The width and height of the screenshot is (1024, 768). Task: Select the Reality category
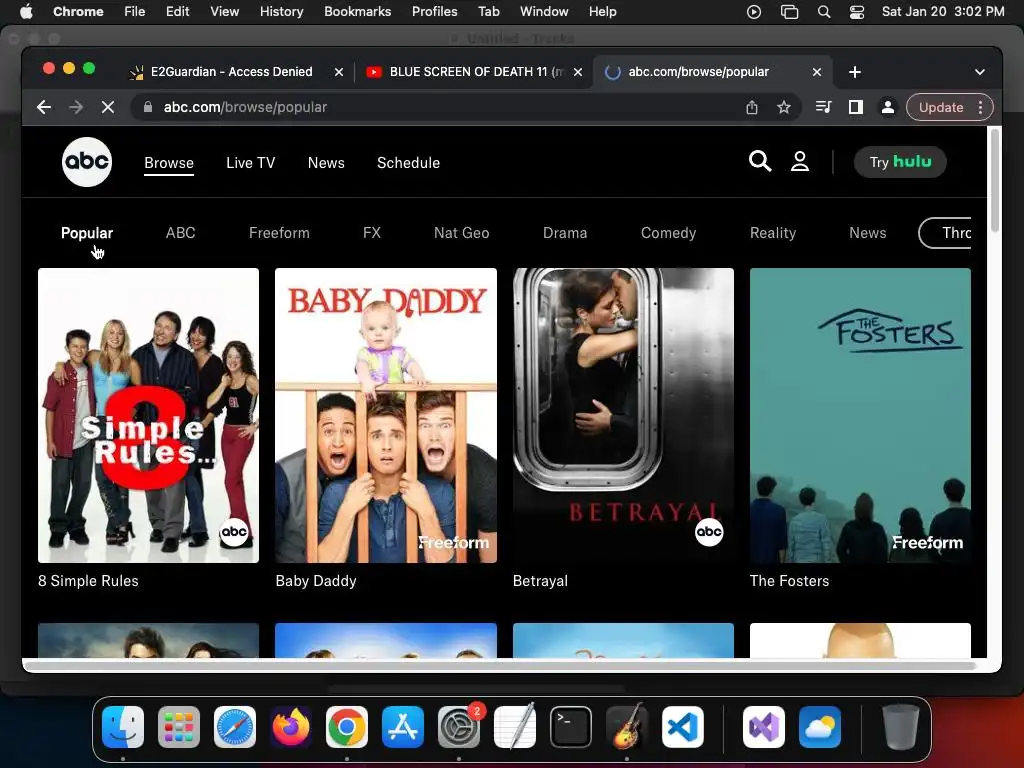773,233
